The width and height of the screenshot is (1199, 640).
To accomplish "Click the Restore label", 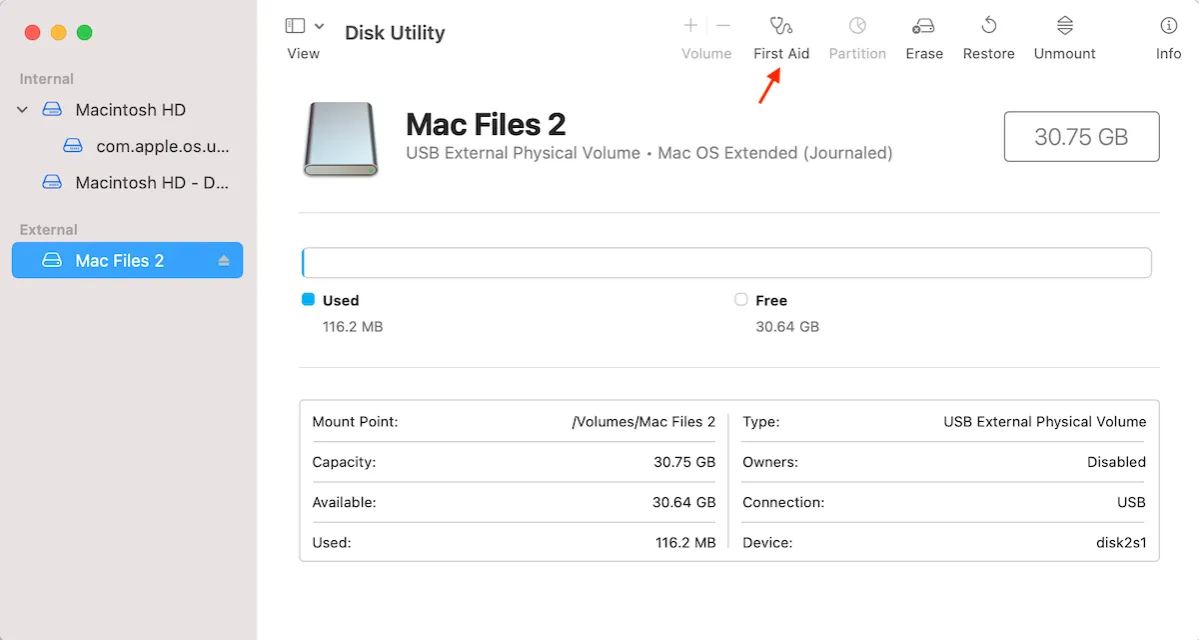I will pos(988,54).
